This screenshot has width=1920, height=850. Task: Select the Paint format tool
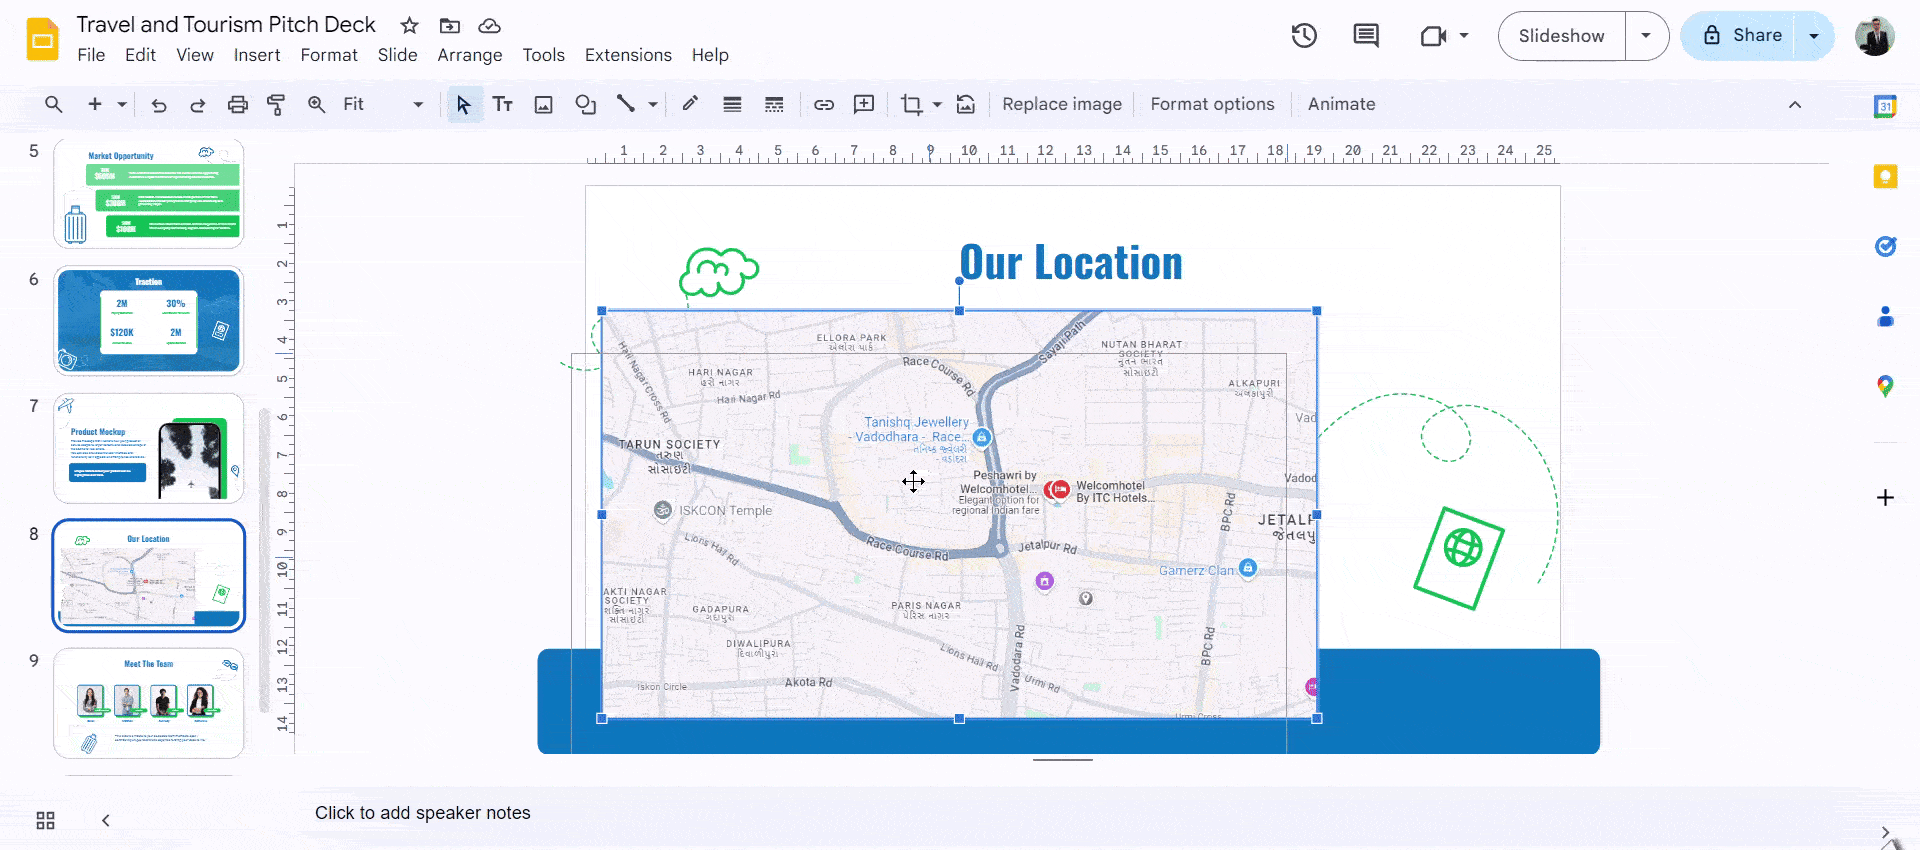pos(276,105)
